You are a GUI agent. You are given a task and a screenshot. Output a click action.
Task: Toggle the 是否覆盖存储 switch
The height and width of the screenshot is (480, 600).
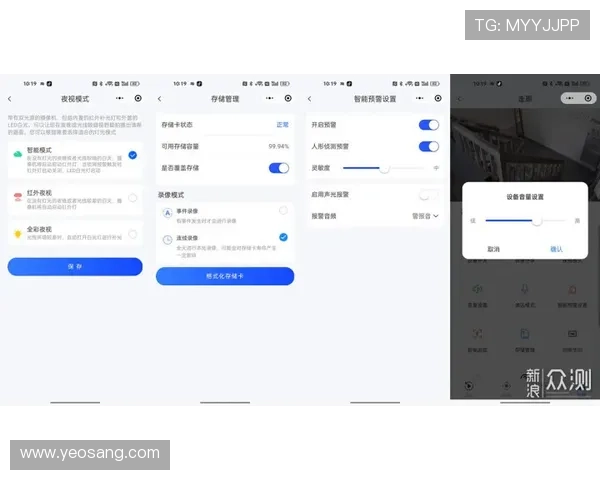pos(279,168)
